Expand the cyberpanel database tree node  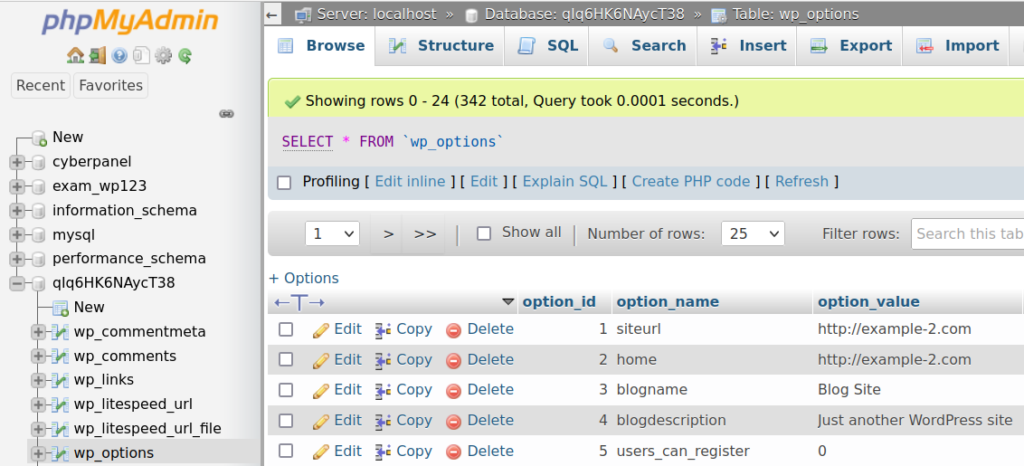[x=17, y=162]
